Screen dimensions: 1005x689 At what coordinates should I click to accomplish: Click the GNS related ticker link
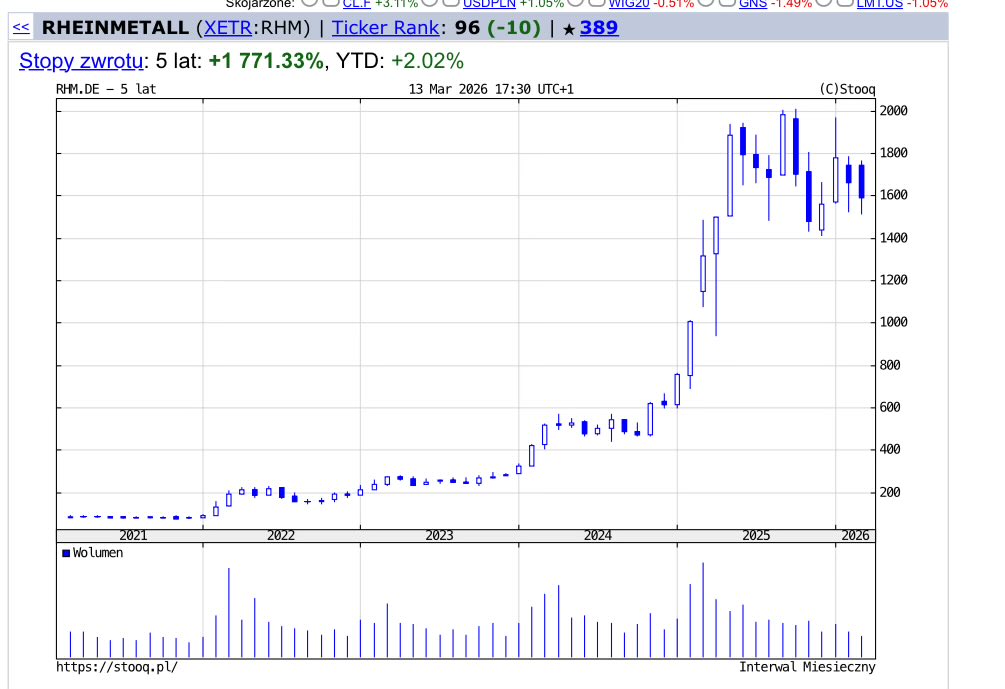click(x=752, y=4)
